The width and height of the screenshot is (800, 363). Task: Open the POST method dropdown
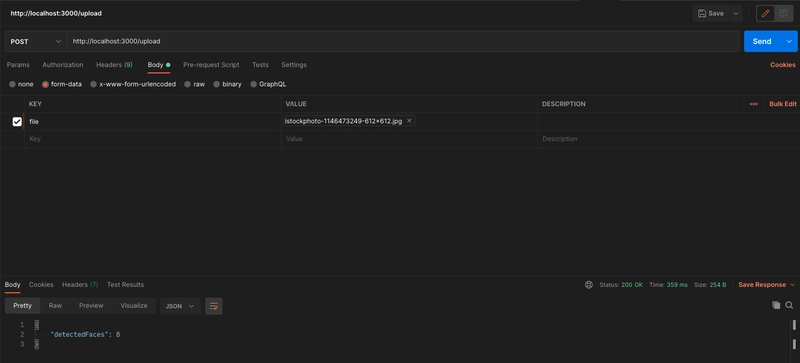(x=36, y=41)
